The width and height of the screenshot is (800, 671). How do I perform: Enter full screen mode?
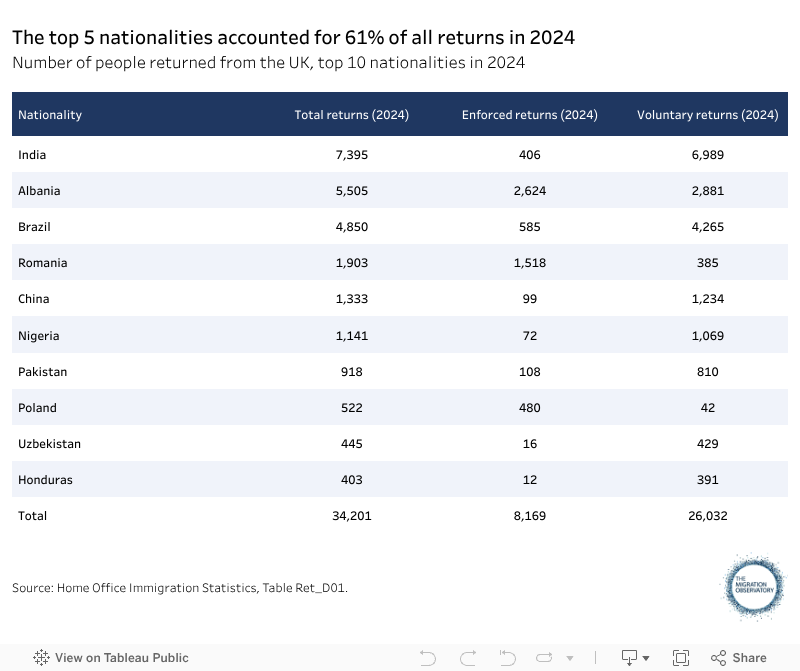tap(681, 657)
